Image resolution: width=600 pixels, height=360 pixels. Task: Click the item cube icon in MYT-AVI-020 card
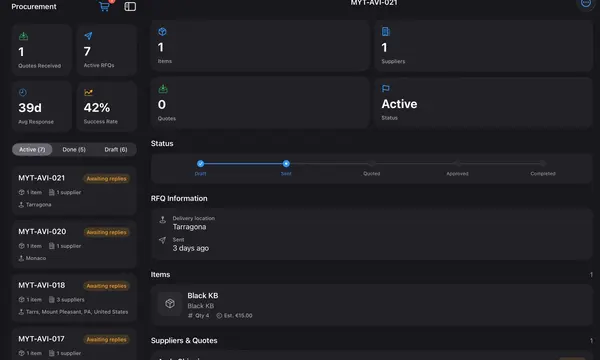click(x=21, y=246)
